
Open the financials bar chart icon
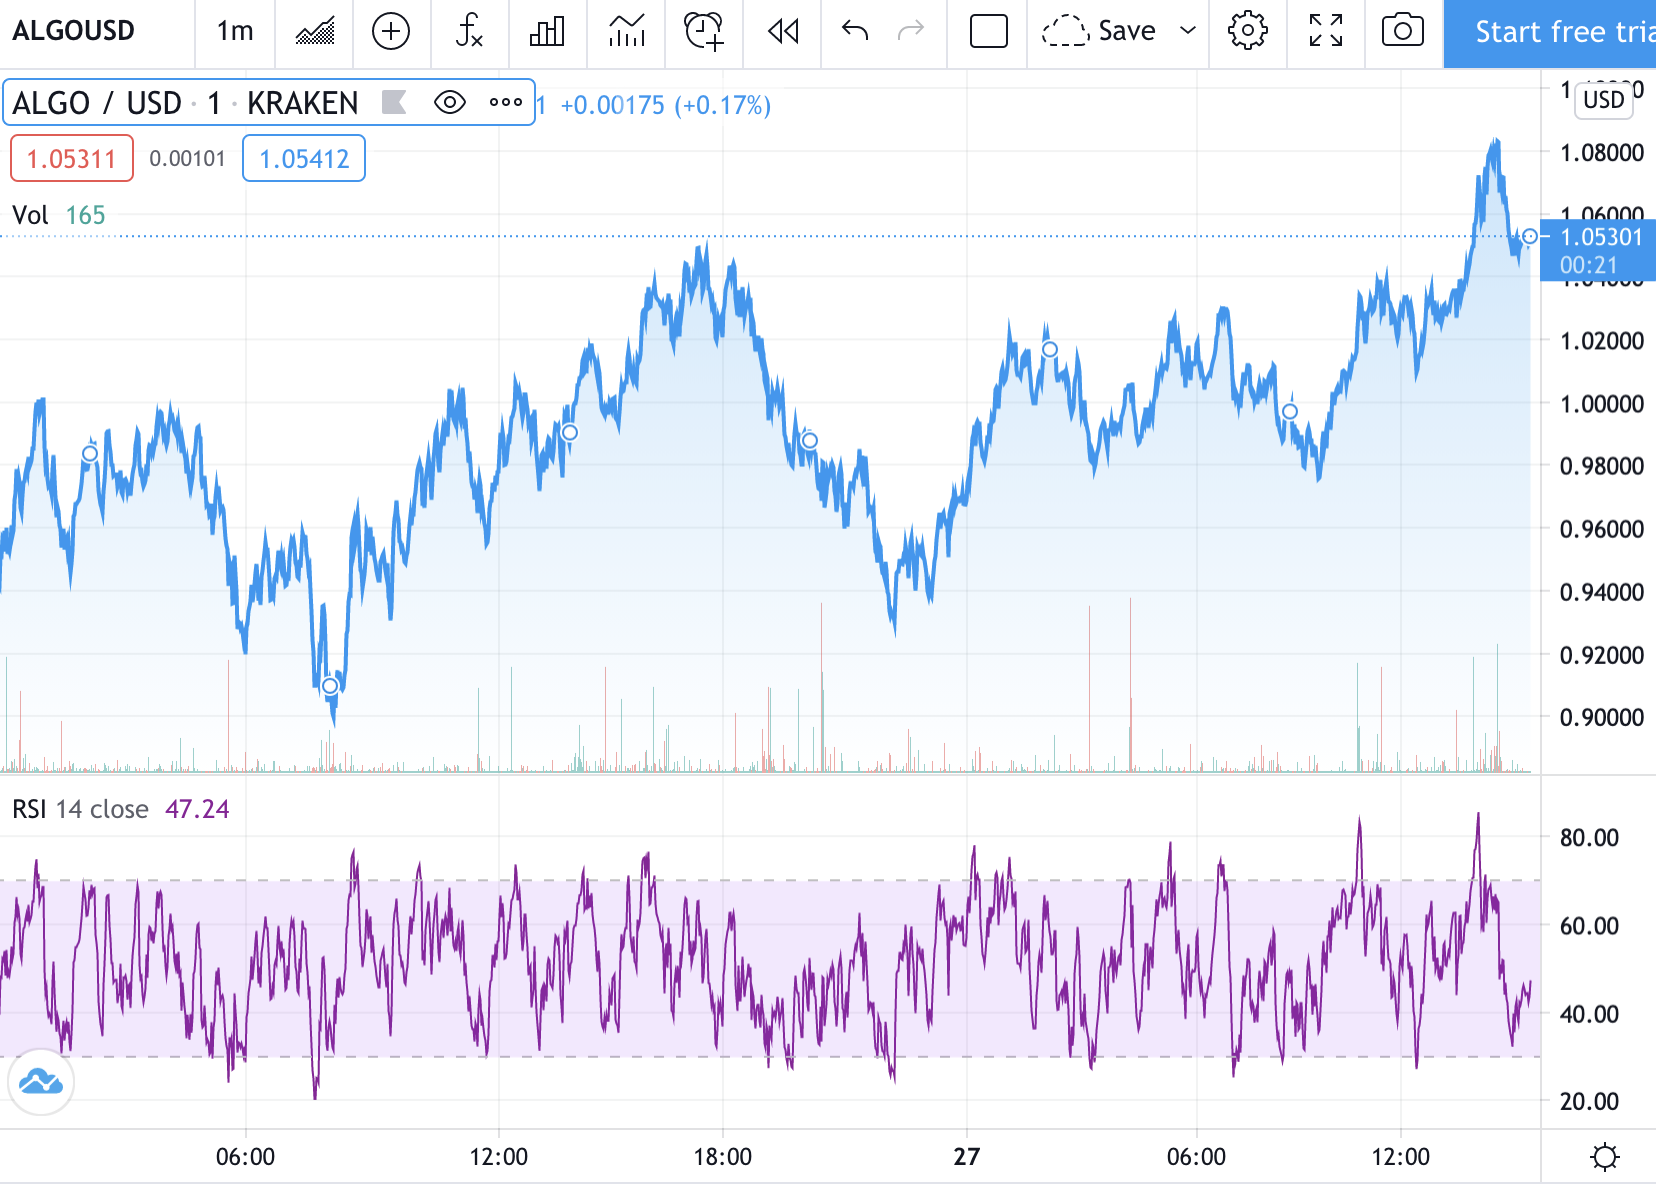[x=547, y=31]
